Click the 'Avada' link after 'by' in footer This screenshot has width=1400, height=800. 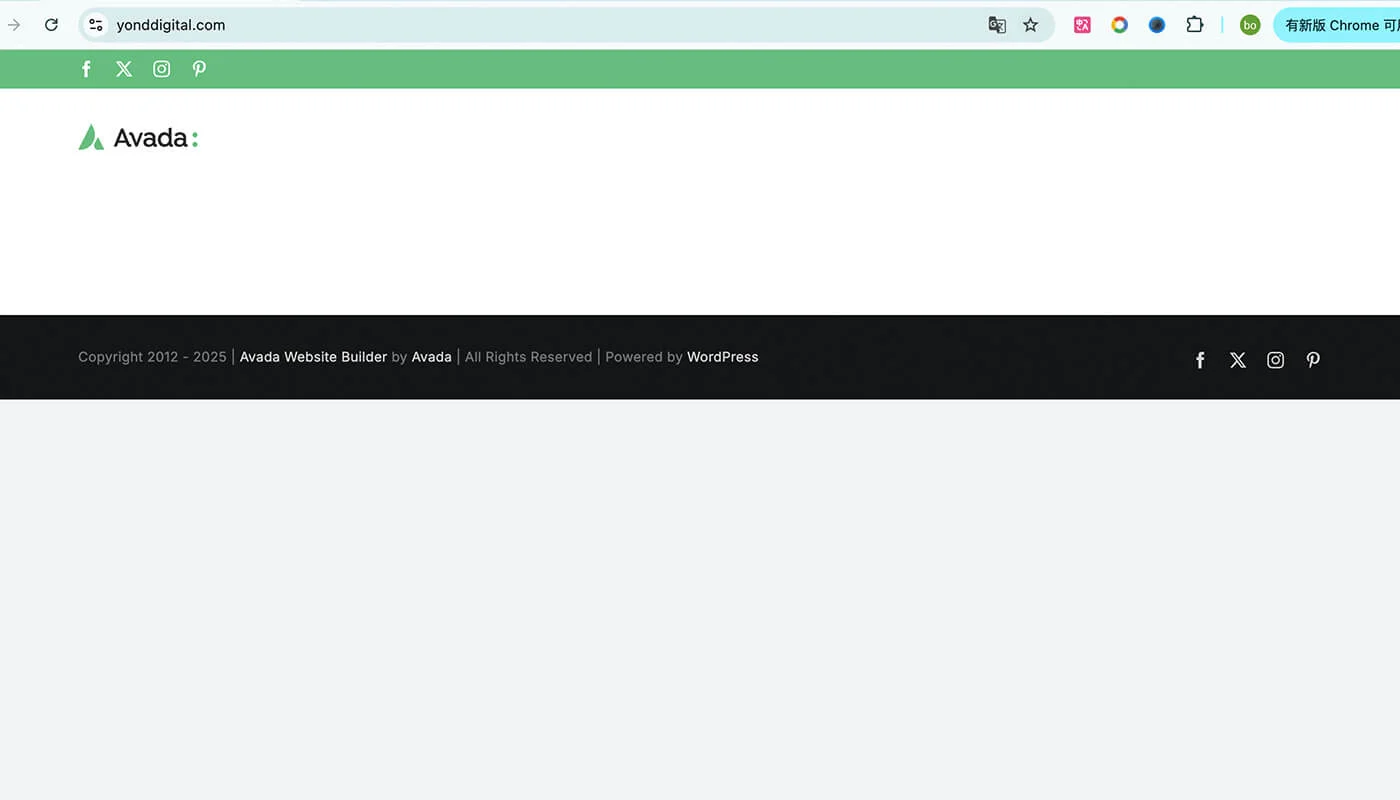tap(431, 357)
